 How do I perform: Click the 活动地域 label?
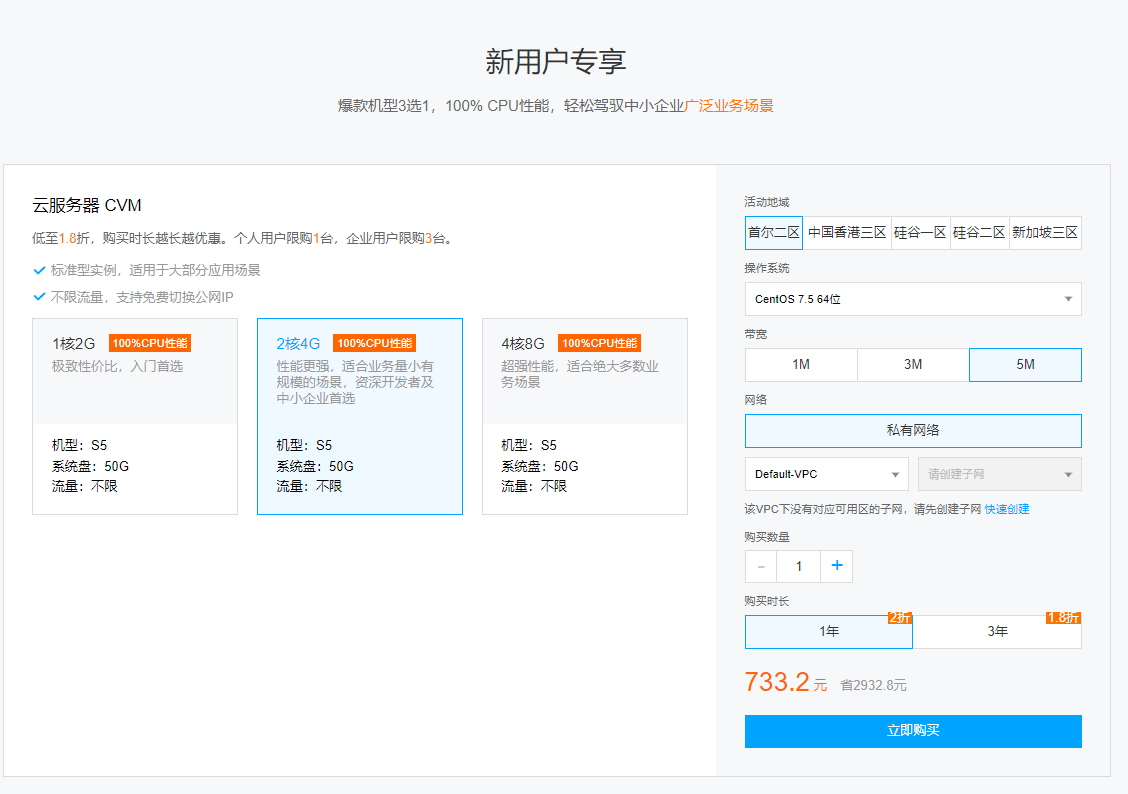click(x=767, y=202)
